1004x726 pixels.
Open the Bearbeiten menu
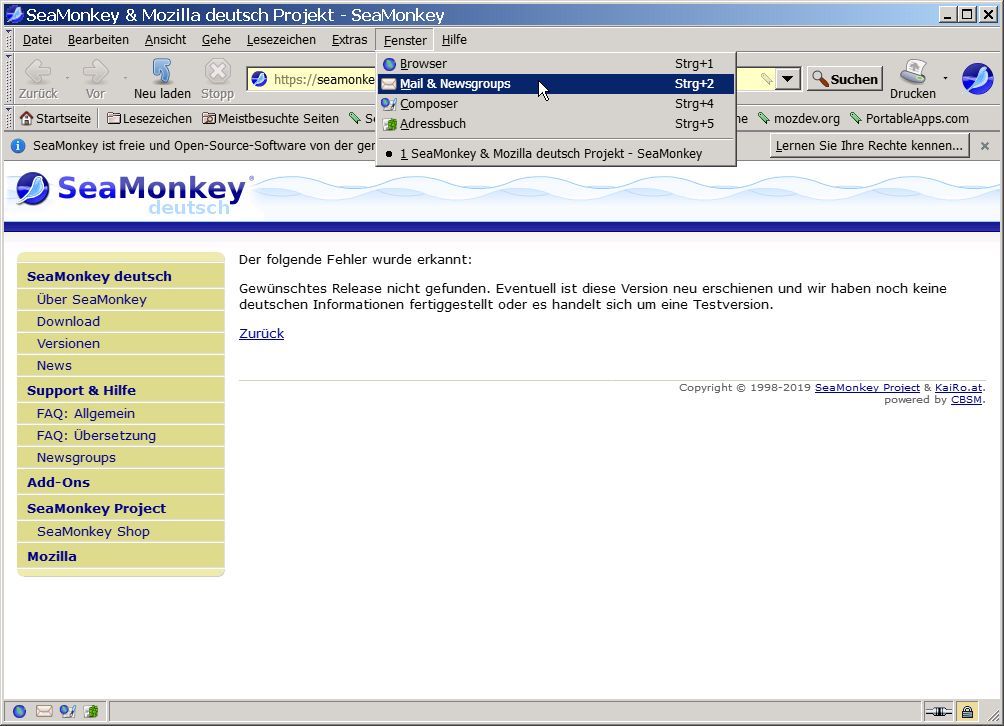pos(98,40)
